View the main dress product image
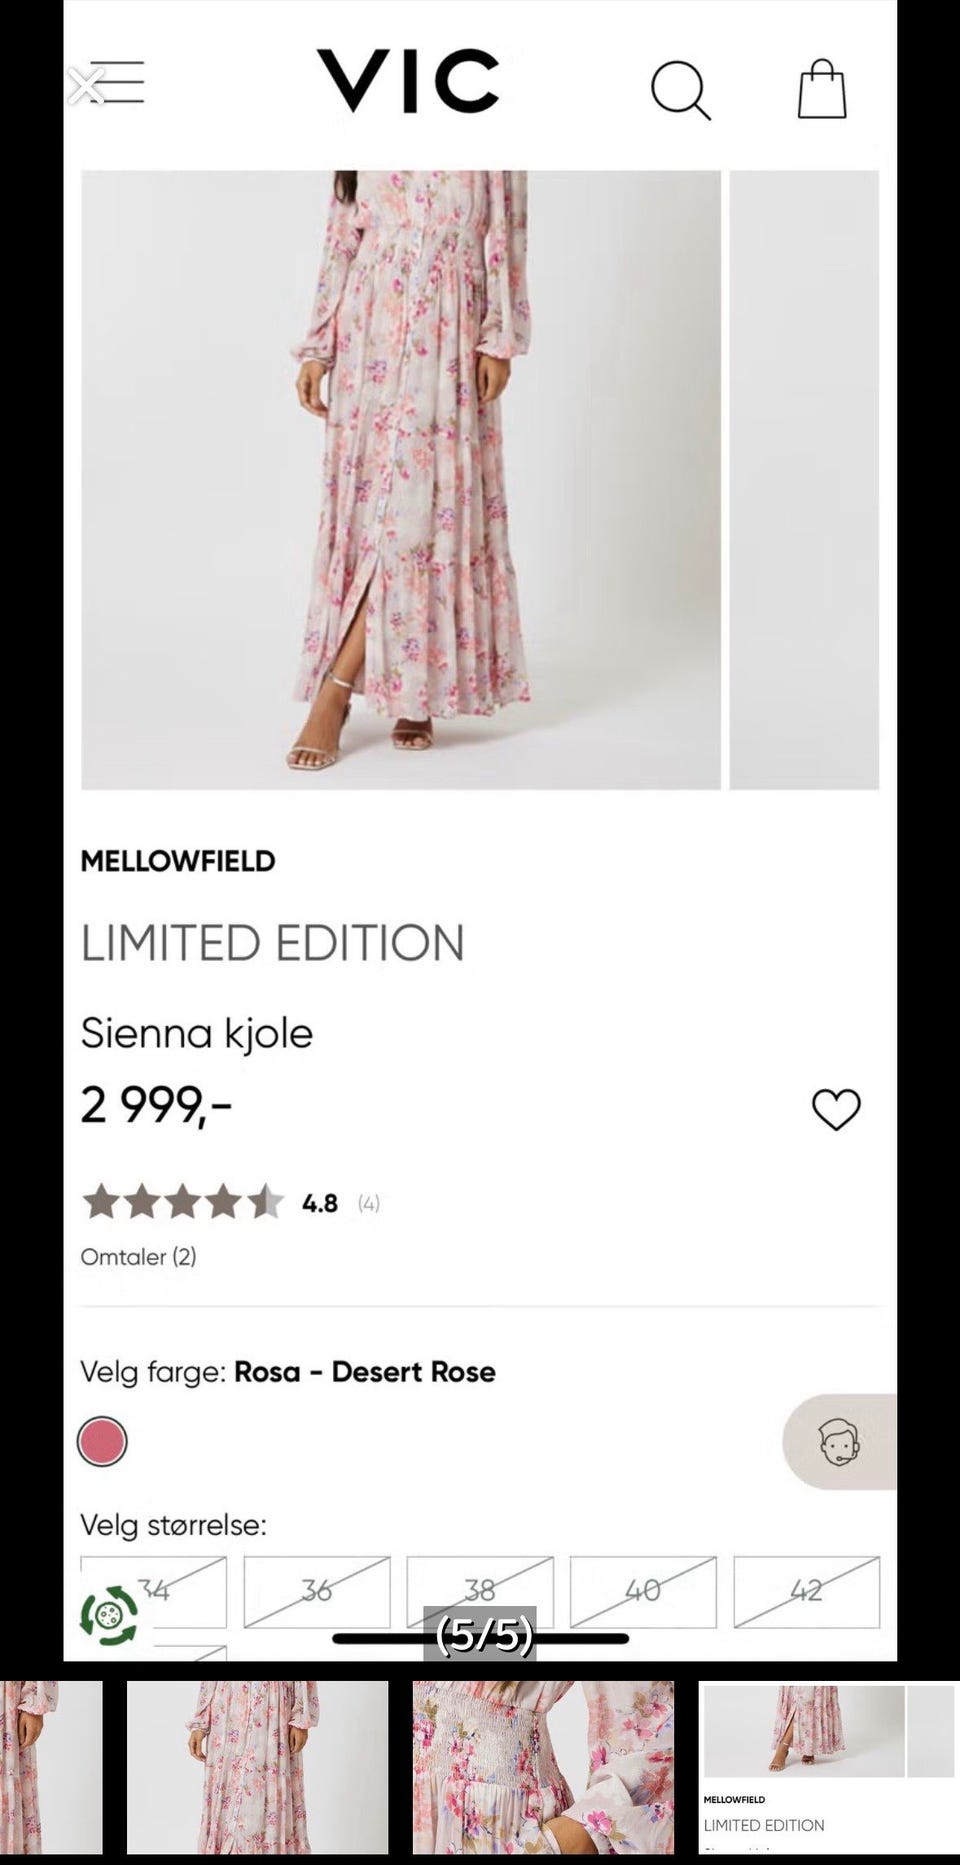Image resolution: width=960 pixels, height=1865 pixels. 401,480
